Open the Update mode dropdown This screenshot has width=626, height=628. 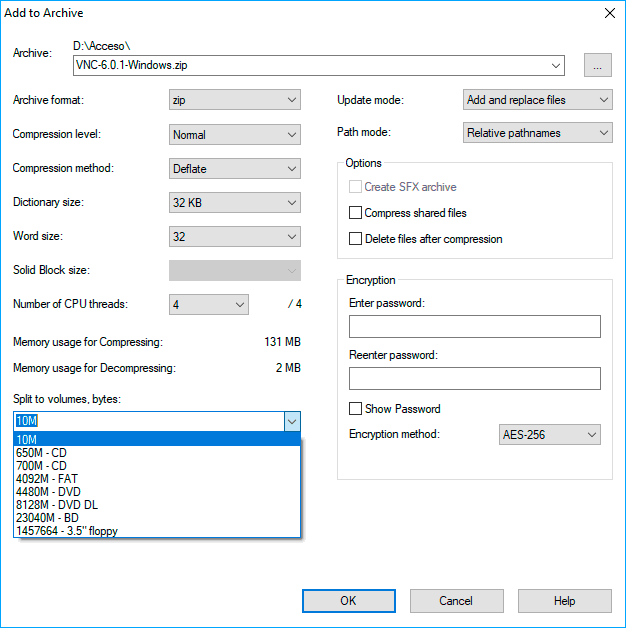(538, 100)
